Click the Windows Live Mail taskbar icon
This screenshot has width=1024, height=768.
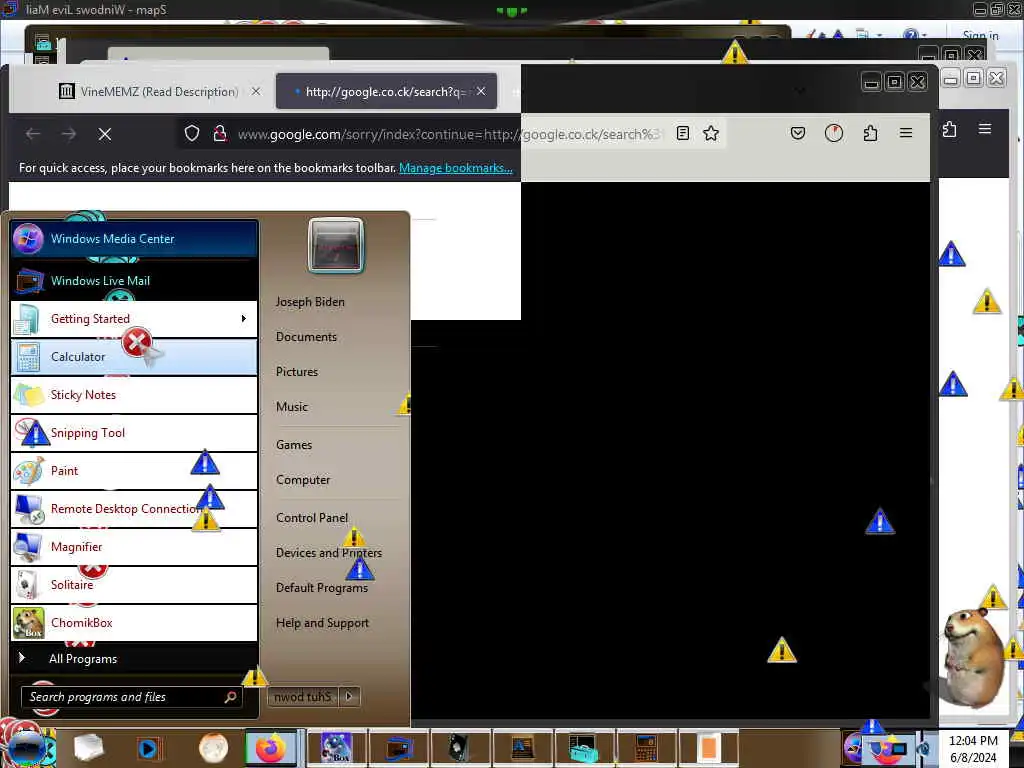[398, 748]
